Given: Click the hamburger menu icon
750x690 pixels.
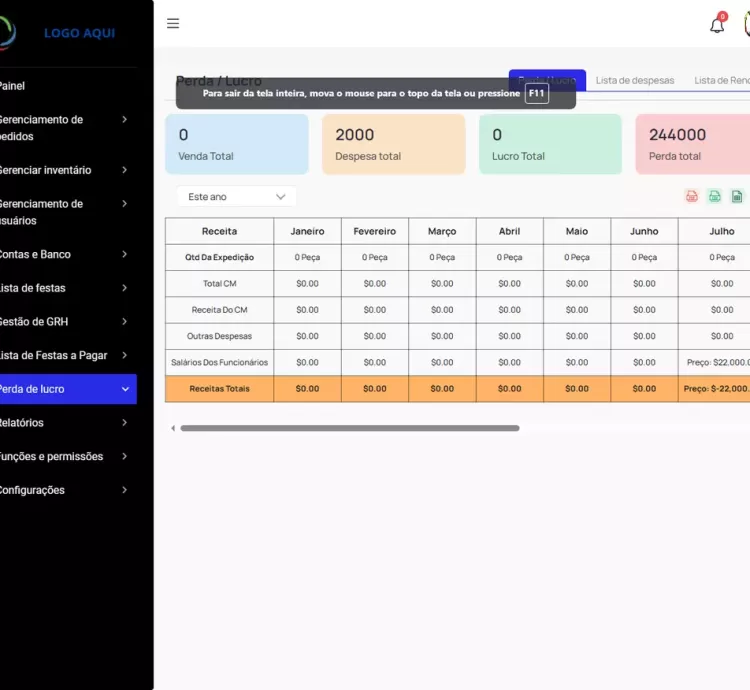Looking at the screenshot, I should (x=173, y=24).
